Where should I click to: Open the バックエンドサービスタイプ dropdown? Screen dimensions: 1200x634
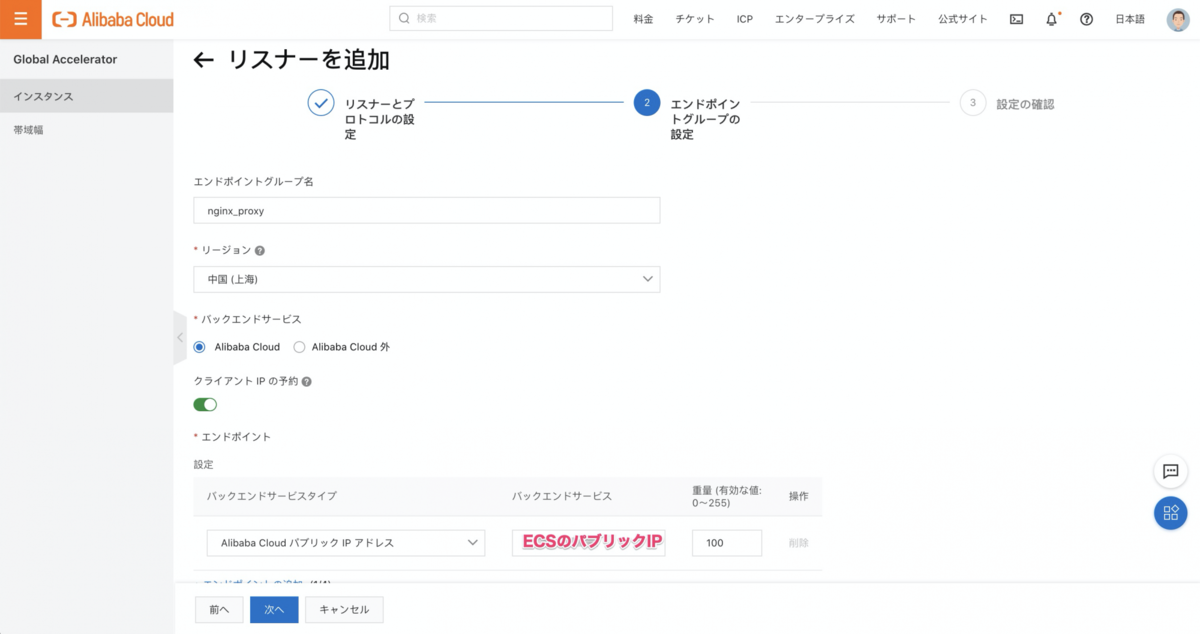(x=346, y=543)
